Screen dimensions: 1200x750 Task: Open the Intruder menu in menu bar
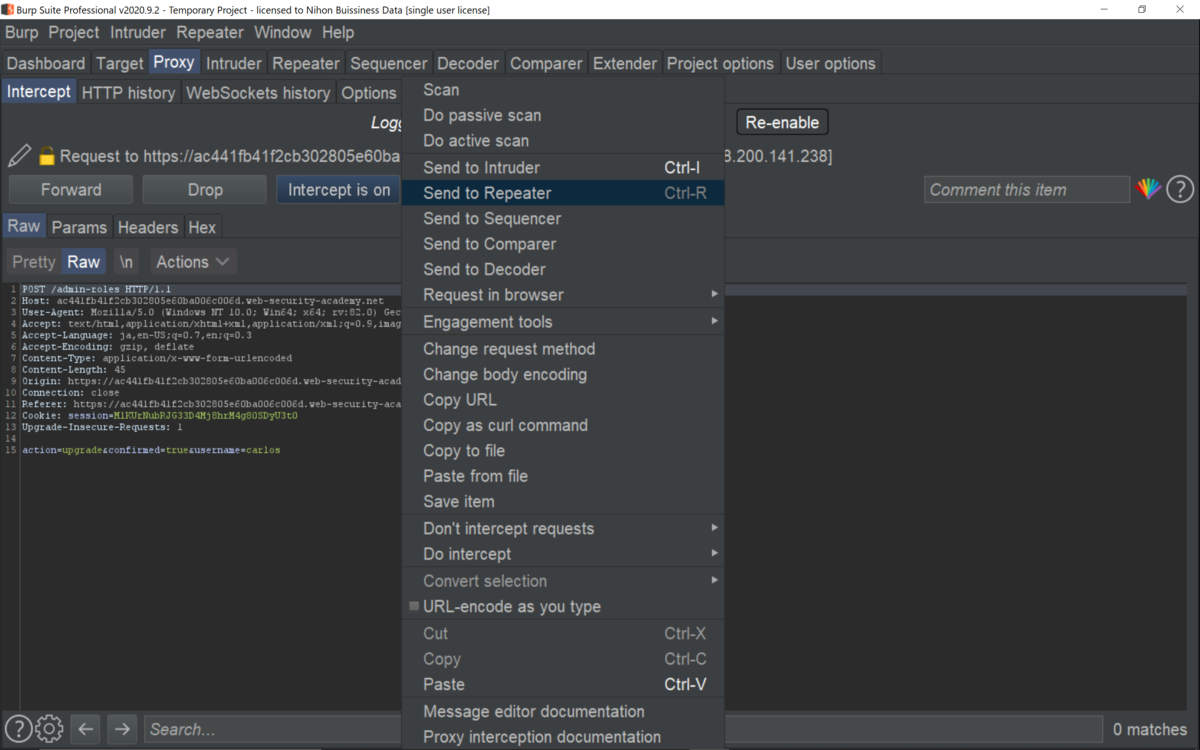138,32
